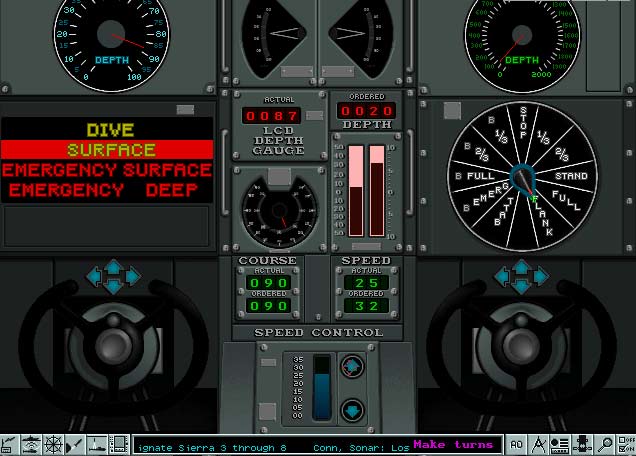The height and width of the screenshot is (456, 636).
Task: Select the magnifying glass icon
Action: click(x=606, y=444)
